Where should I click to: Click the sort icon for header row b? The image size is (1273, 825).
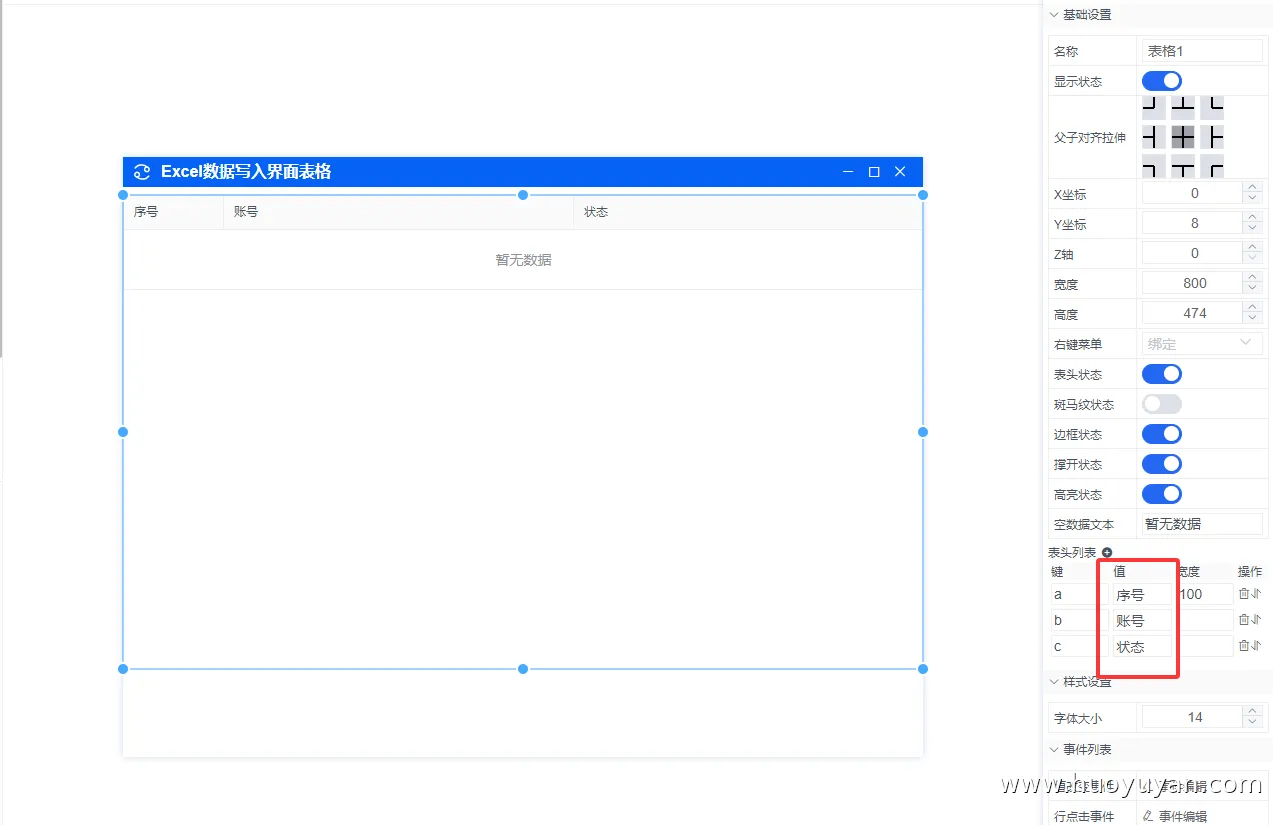pyautogui.click(x=1256, y=620)
